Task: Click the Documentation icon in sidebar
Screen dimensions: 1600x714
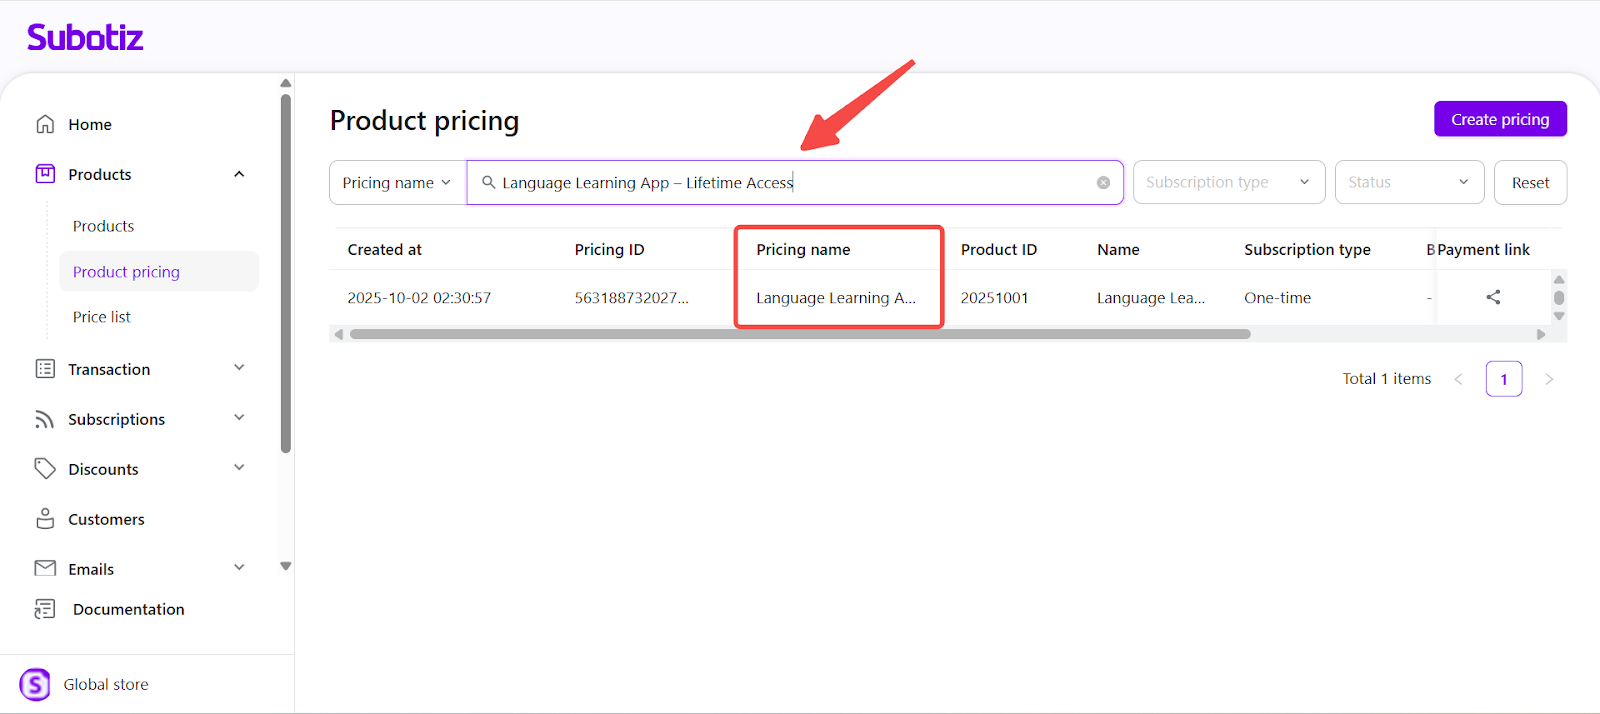Action: [x=45, y=609]
